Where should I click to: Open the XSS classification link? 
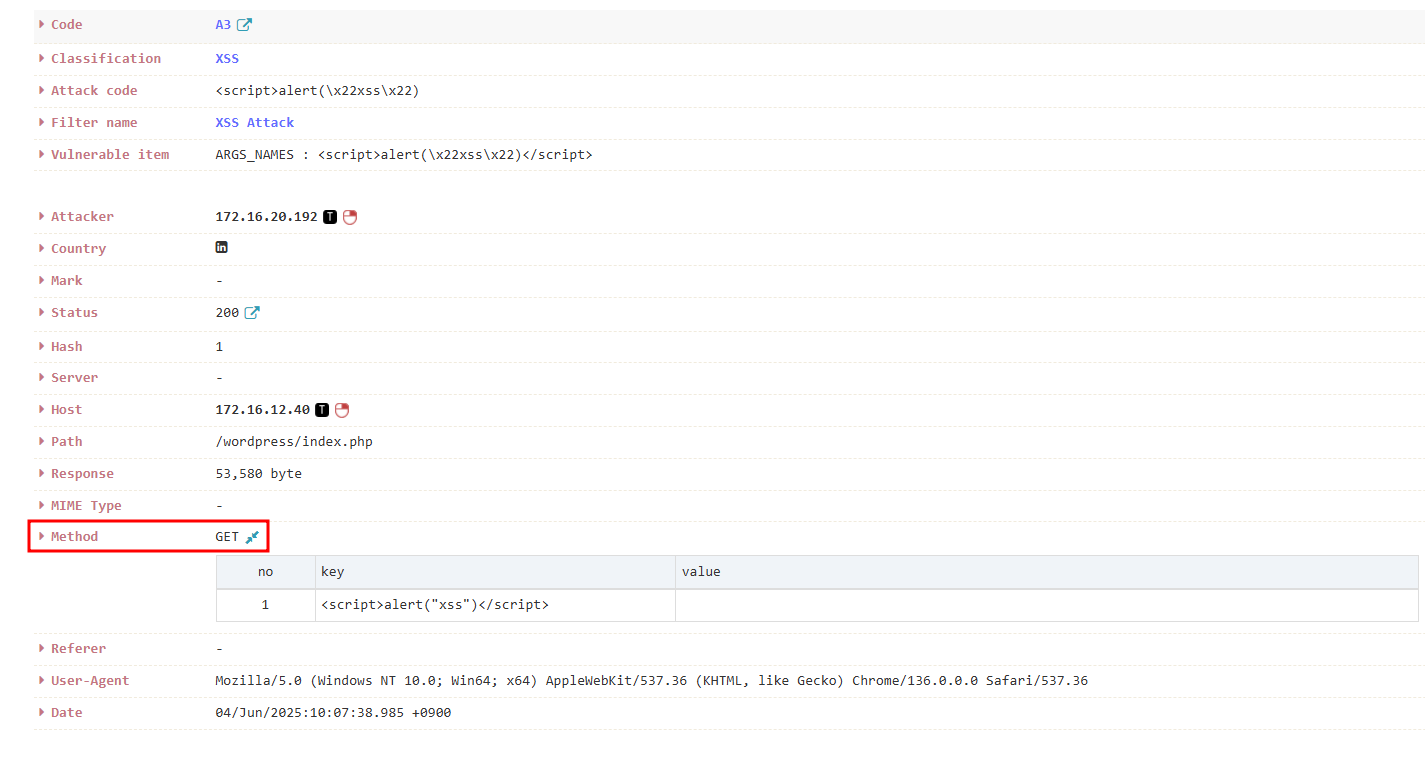click(227, 59)
